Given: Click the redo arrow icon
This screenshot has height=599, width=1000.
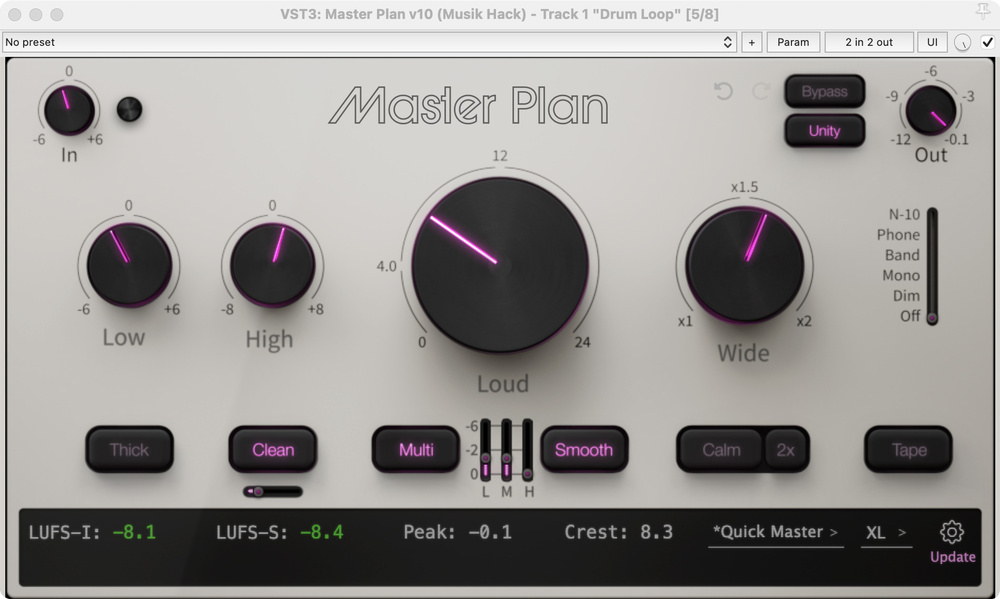Looking at the screenshot, I should [761, 91].
